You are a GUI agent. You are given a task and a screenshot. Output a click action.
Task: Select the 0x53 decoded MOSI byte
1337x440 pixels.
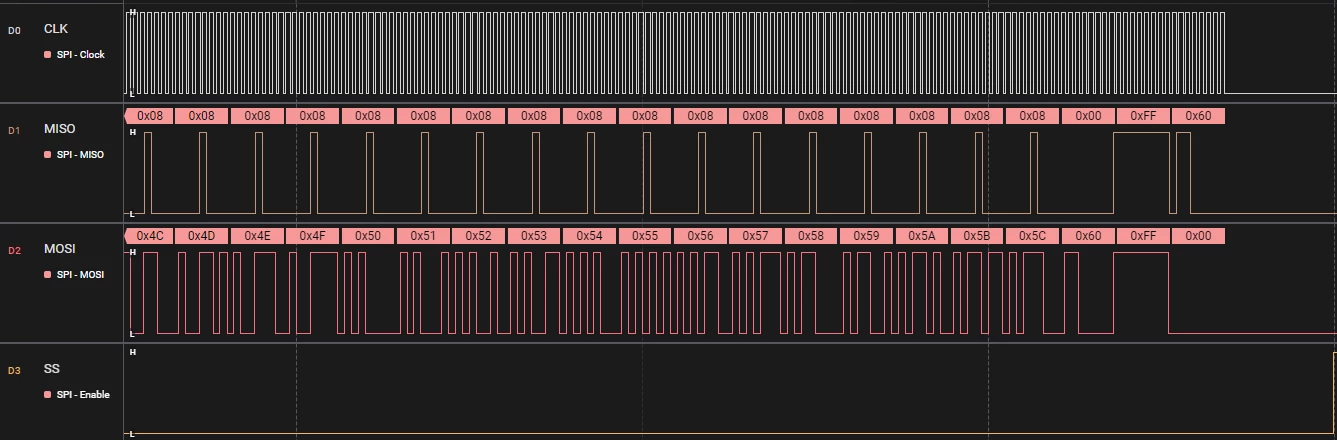click(535, 236)
